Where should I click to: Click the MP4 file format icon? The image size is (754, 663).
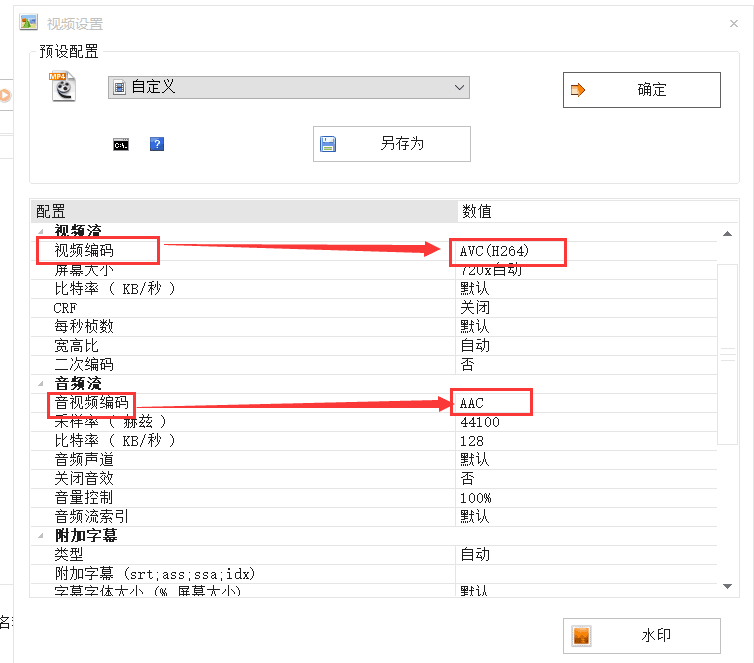[x=64, y=88]
